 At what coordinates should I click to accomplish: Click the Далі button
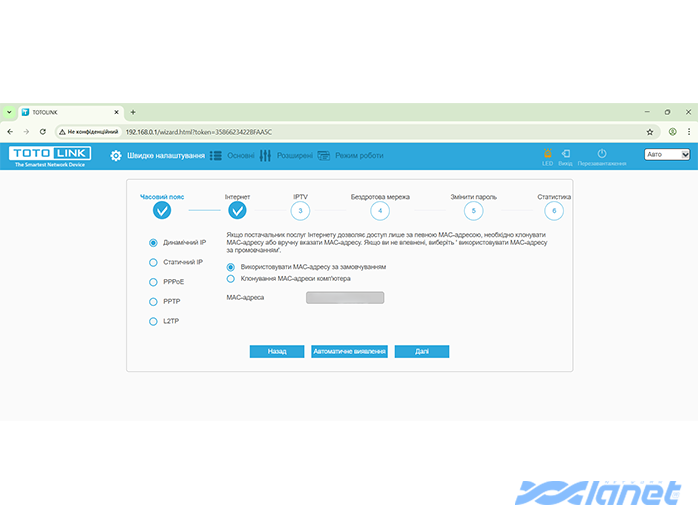click(x=421, y=352)
